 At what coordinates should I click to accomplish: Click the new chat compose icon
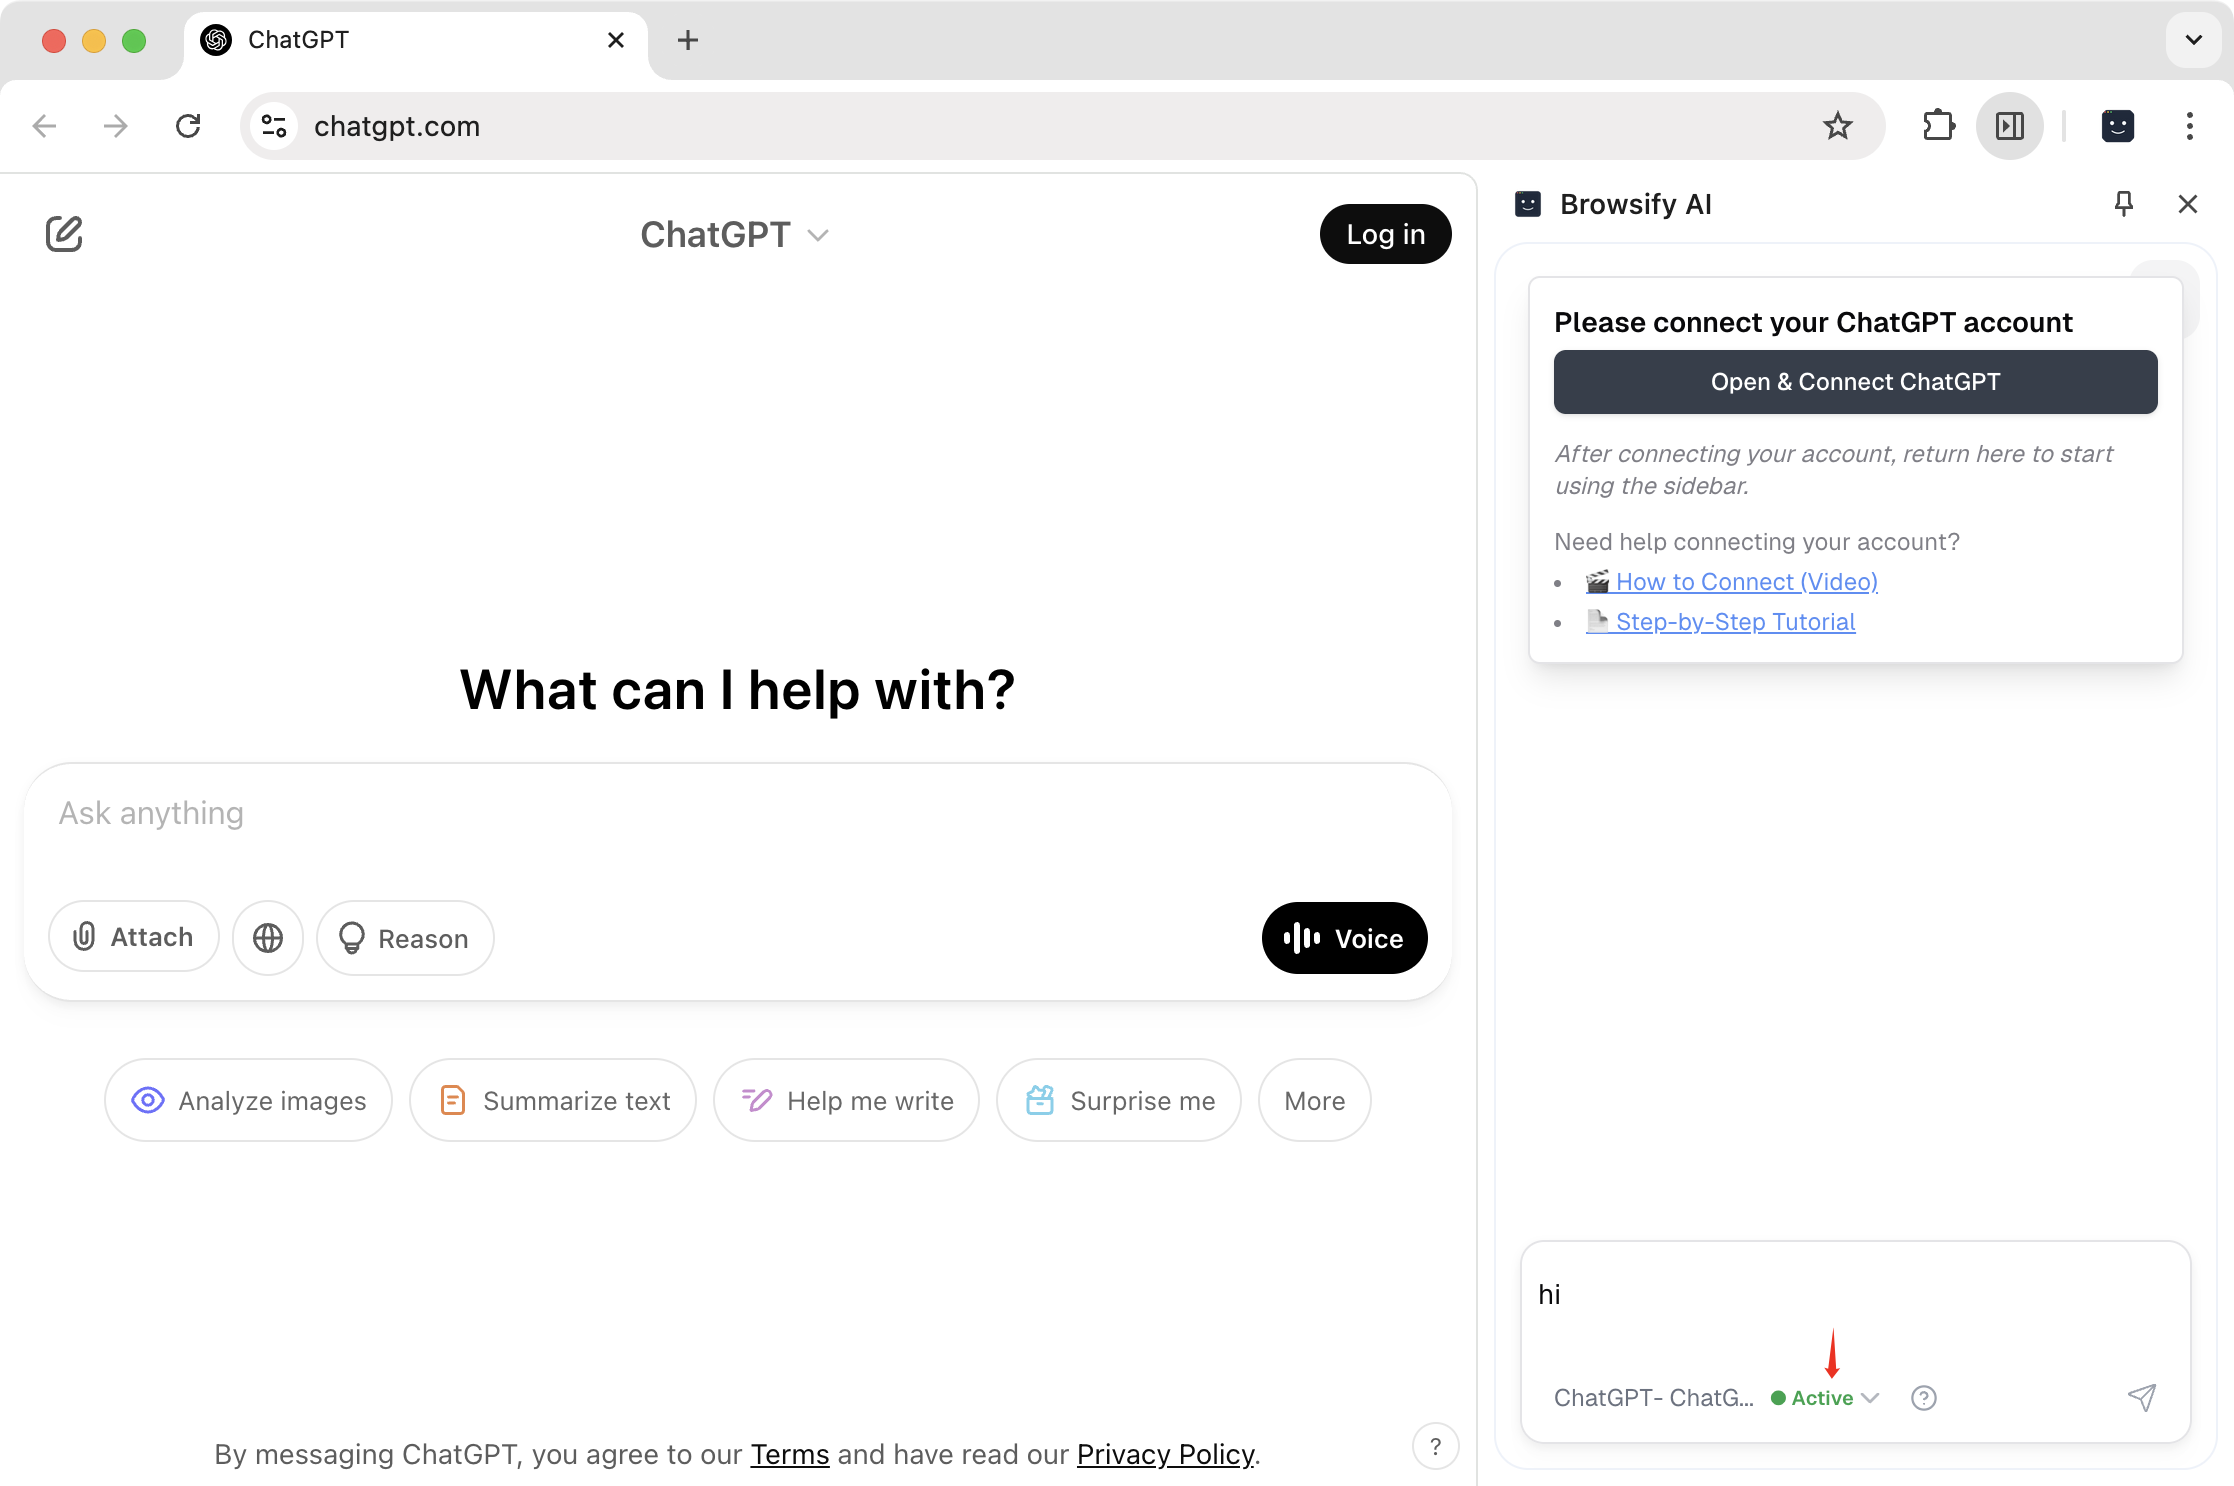point(64,234)
